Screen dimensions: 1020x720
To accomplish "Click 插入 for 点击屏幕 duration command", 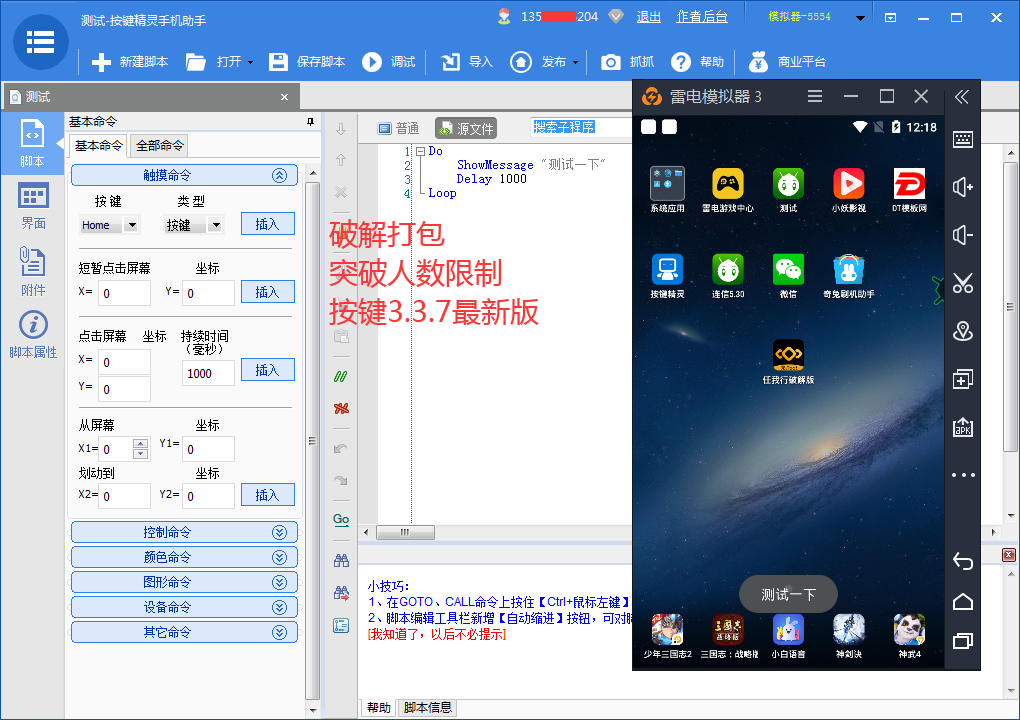I will [267, 369].
